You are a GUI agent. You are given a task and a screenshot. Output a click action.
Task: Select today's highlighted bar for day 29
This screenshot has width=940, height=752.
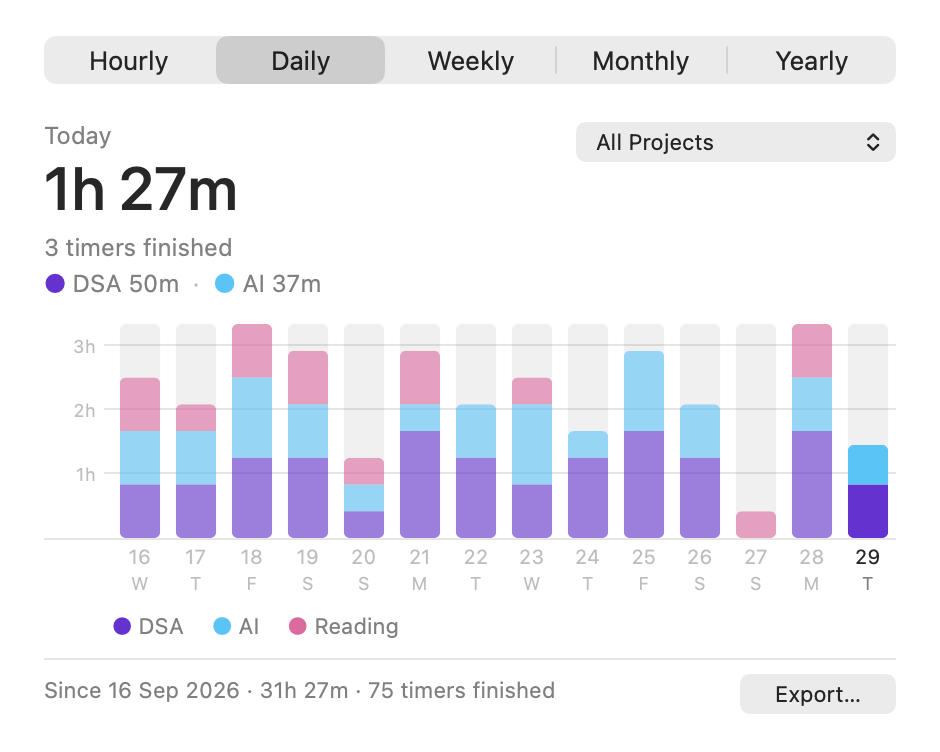[x=868, y=492]
